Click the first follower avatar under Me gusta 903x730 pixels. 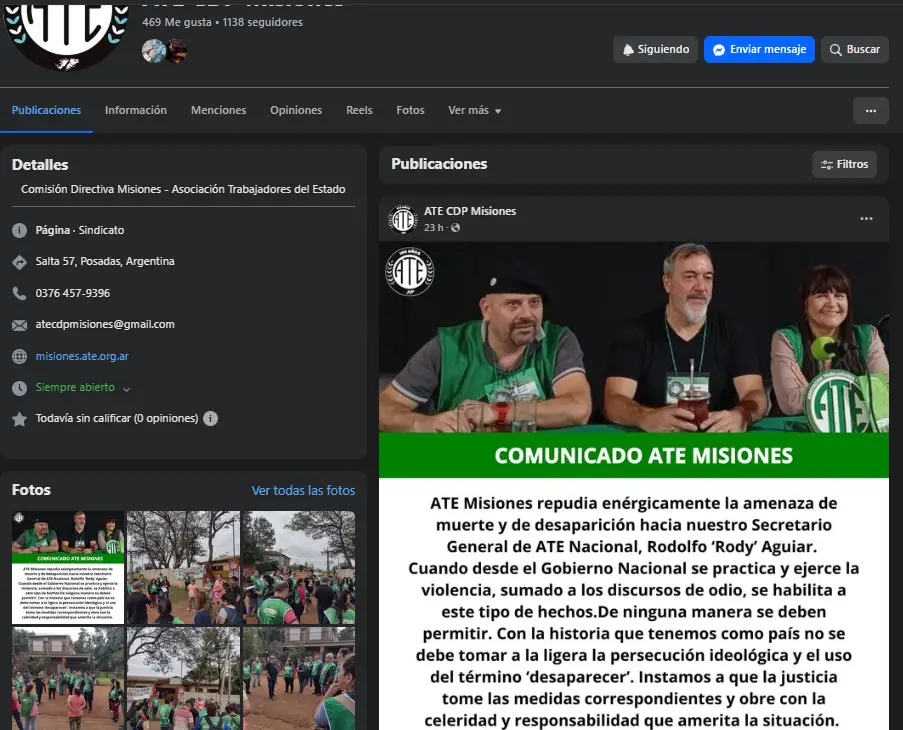coord(154,51)
